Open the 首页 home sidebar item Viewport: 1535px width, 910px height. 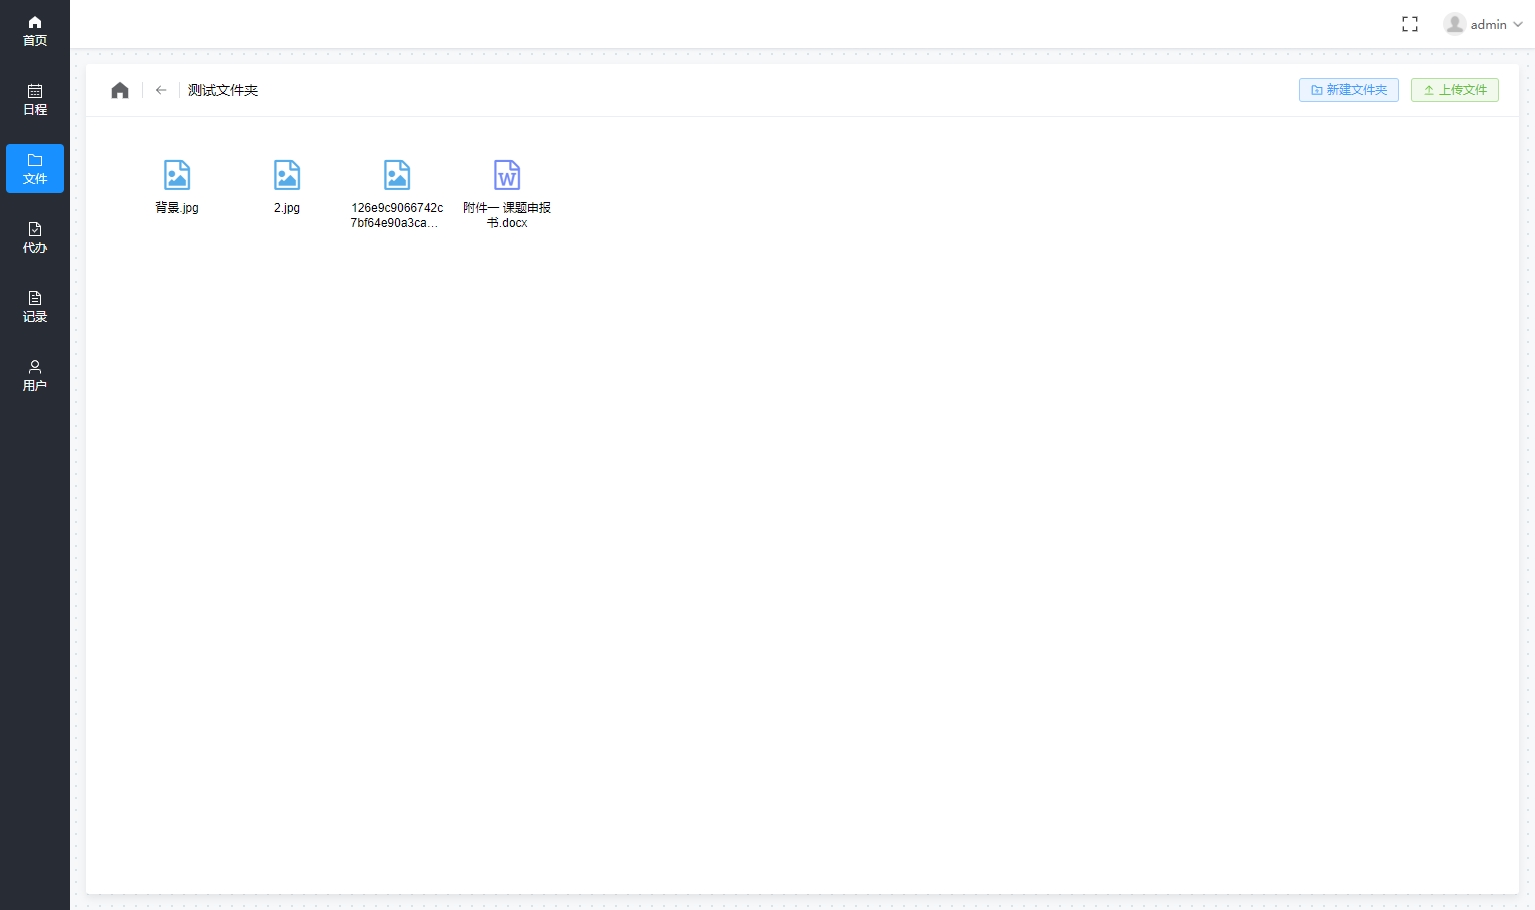click(35, 31)
